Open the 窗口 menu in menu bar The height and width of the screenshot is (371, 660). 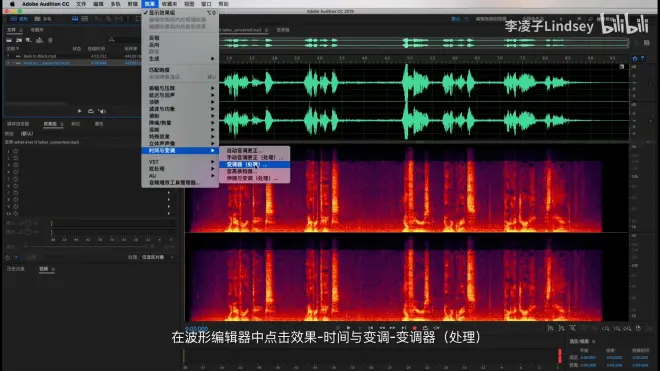[206, 4]
